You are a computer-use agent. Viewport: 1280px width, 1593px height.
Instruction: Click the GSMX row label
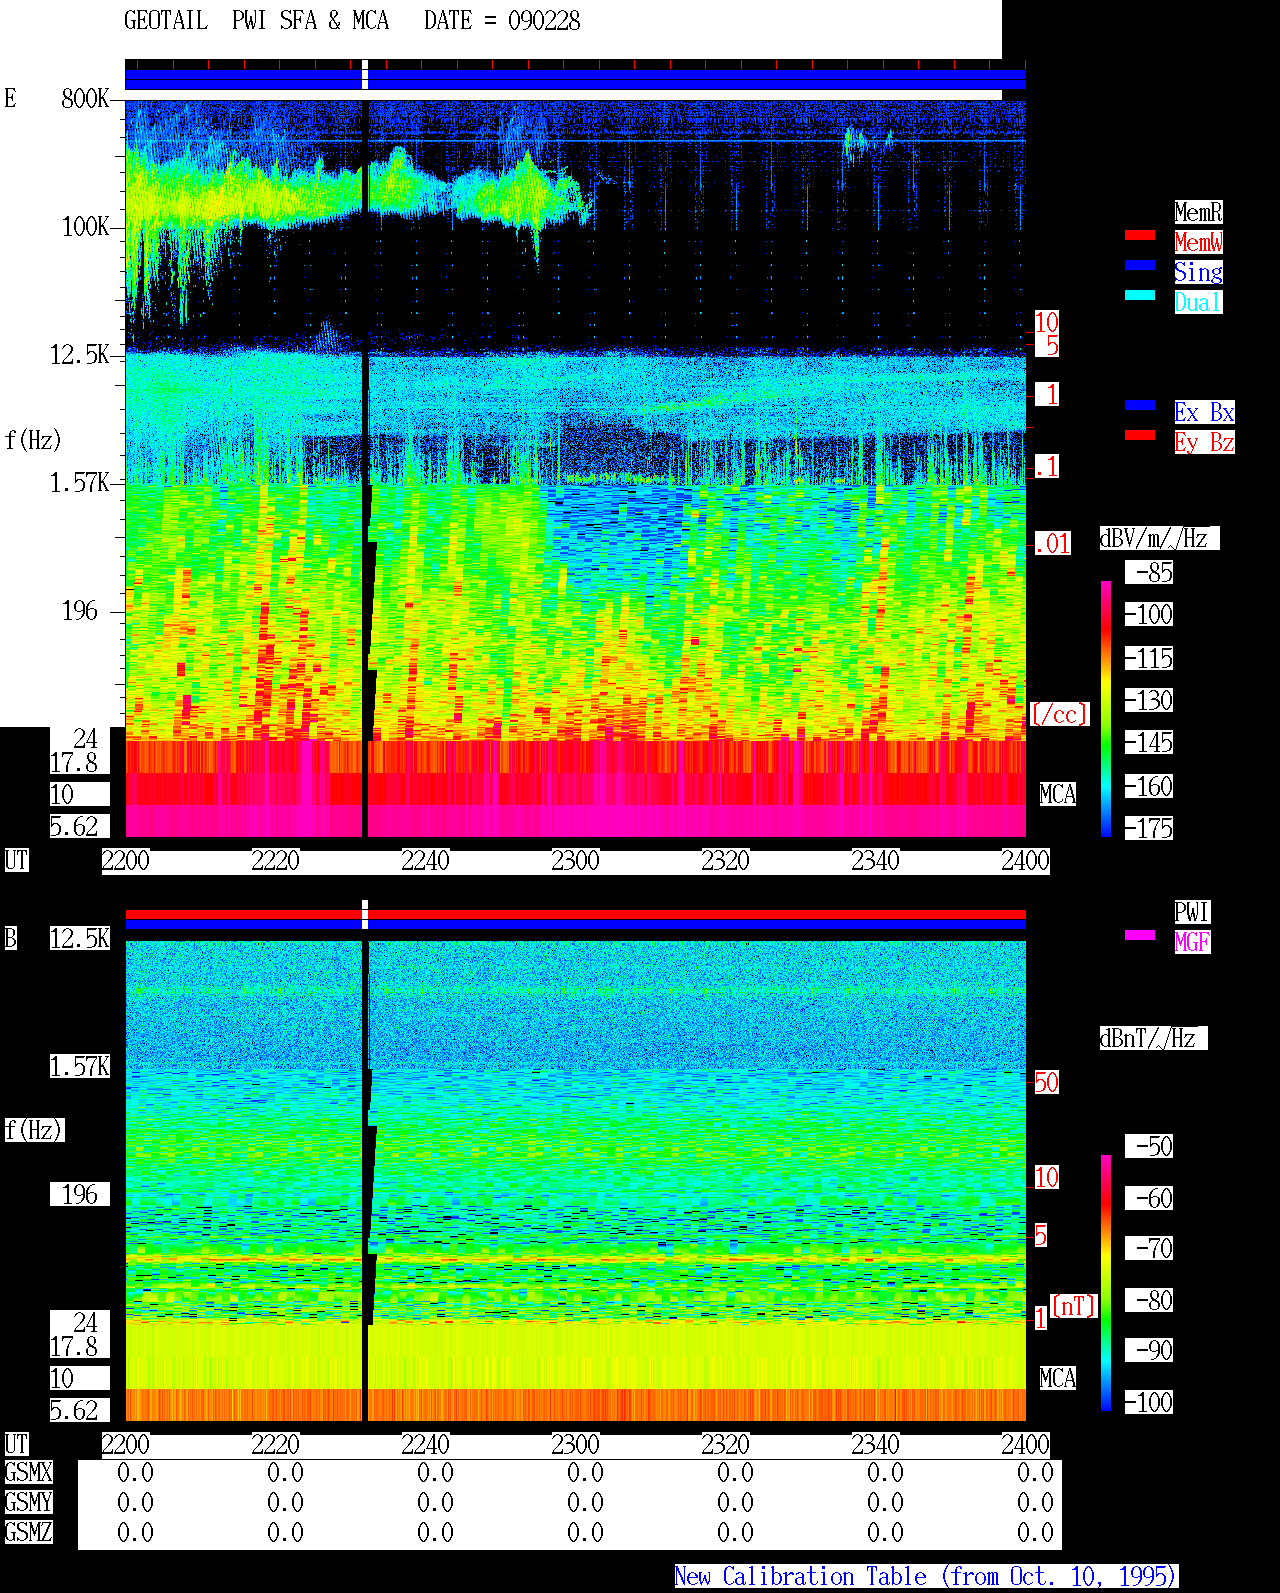click(x=28, y=1473)
